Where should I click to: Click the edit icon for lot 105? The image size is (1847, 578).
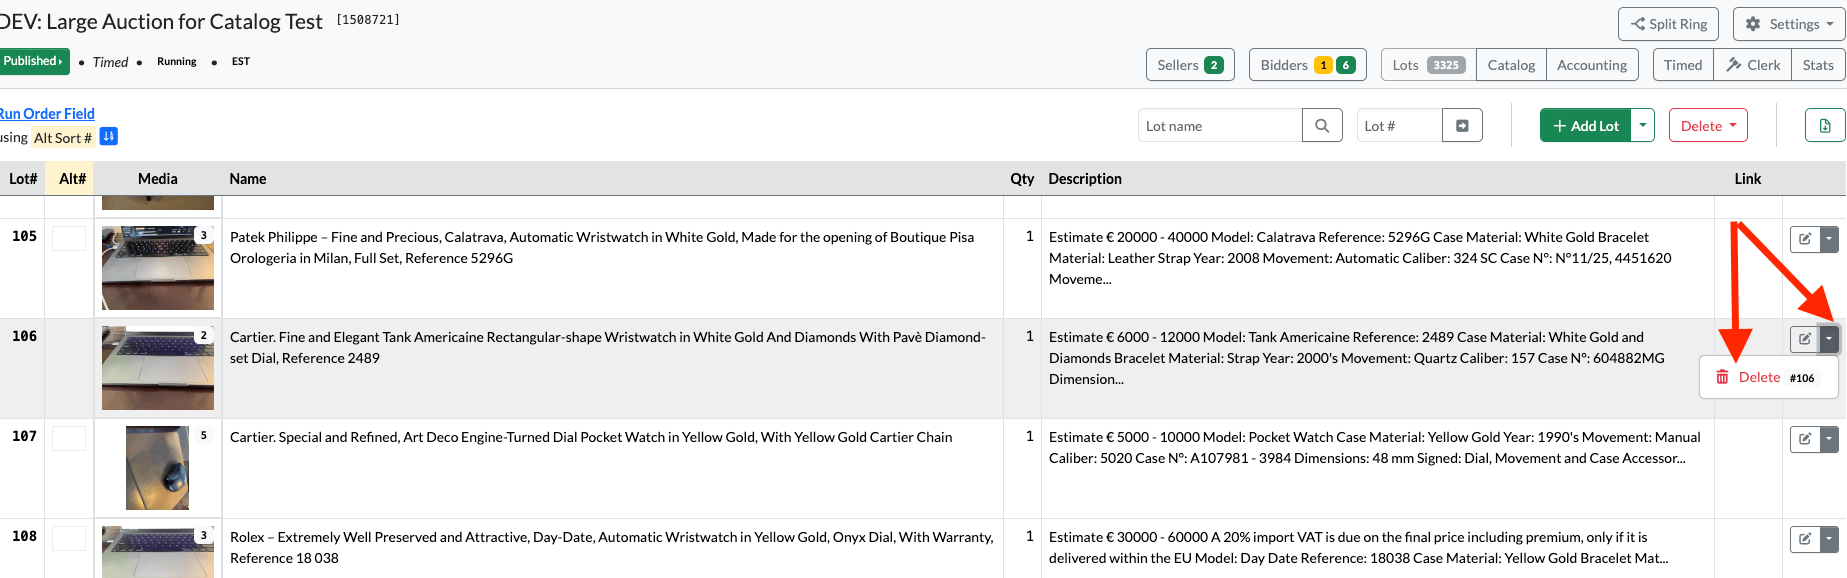pos(1805,239)
